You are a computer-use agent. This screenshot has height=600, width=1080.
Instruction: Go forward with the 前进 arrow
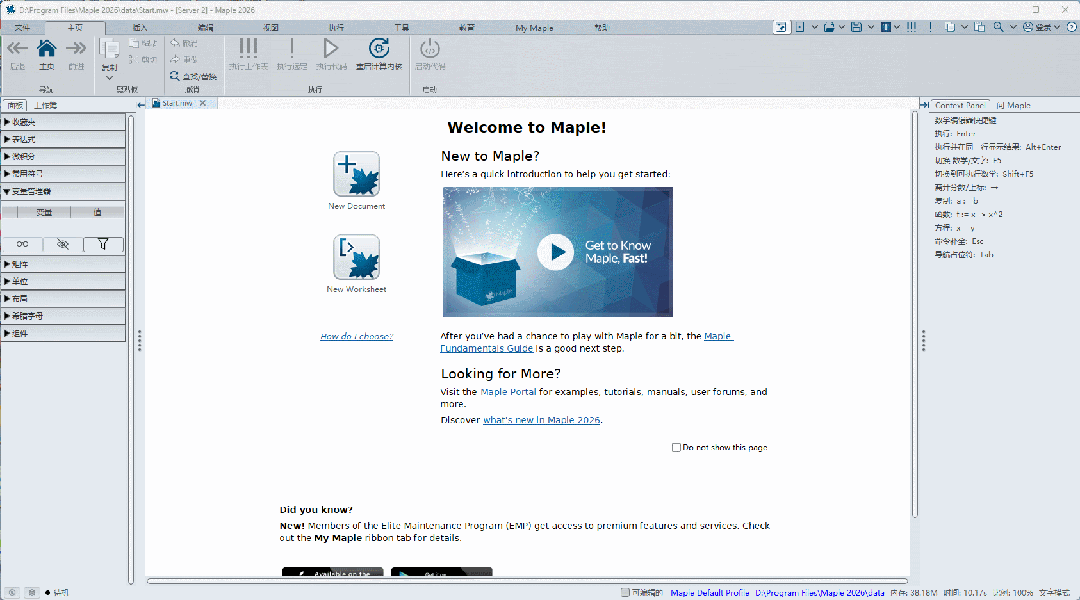76,49
